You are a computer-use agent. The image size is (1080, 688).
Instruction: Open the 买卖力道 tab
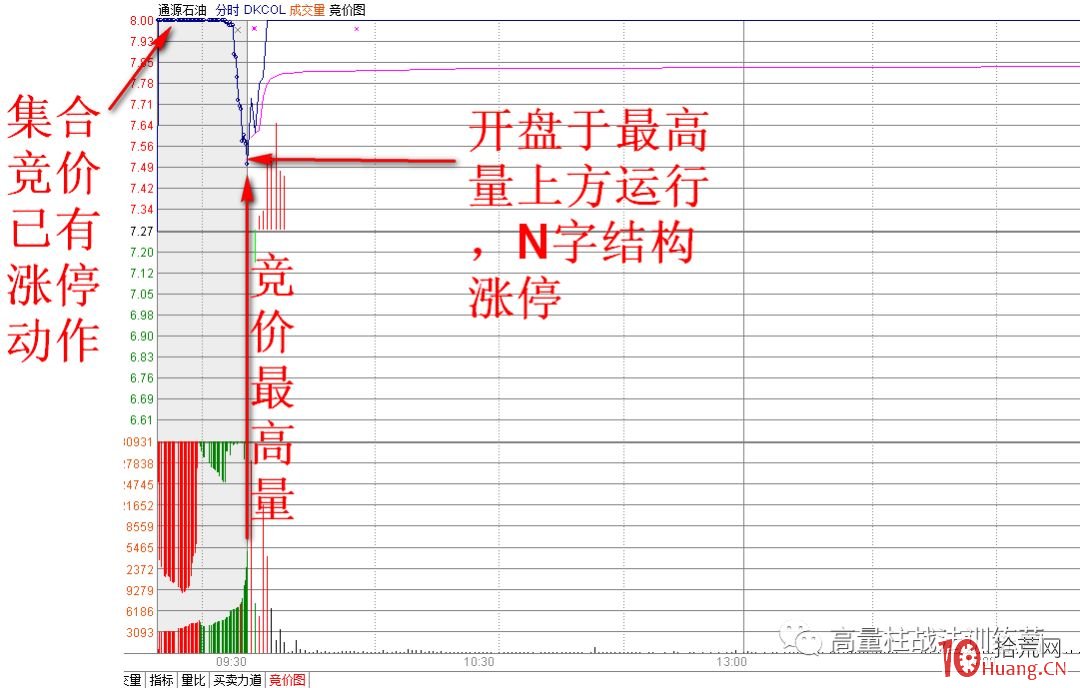click(238, 680)
